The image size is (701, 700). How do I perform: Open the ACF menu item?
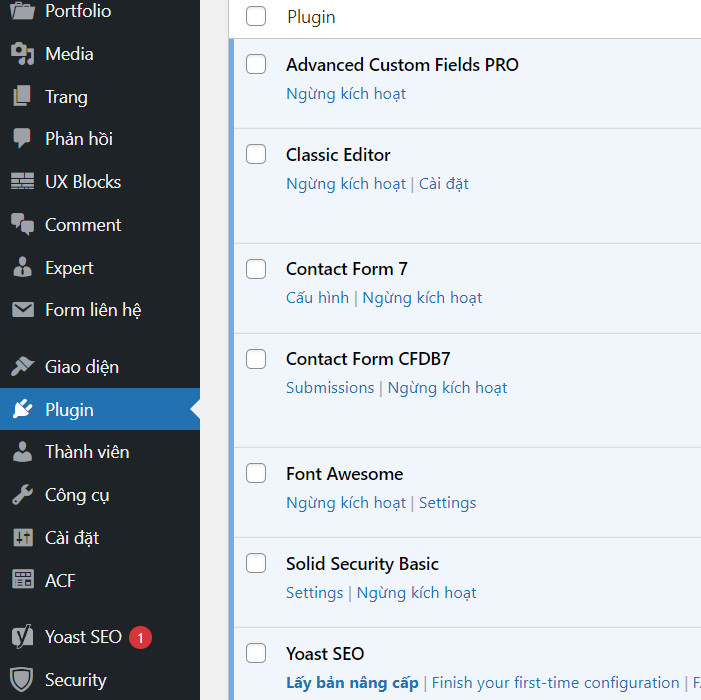100,580
